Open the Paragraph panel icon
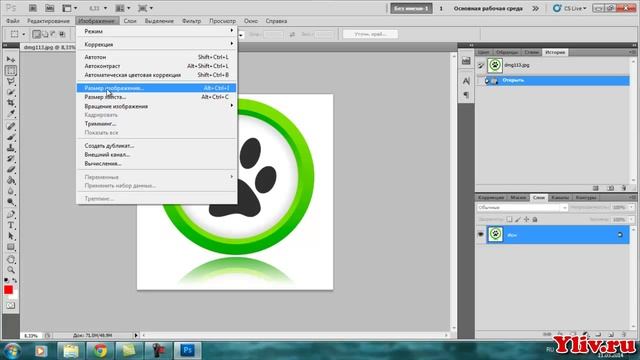This screenshot has height=360, width=640. click(466, 95)
